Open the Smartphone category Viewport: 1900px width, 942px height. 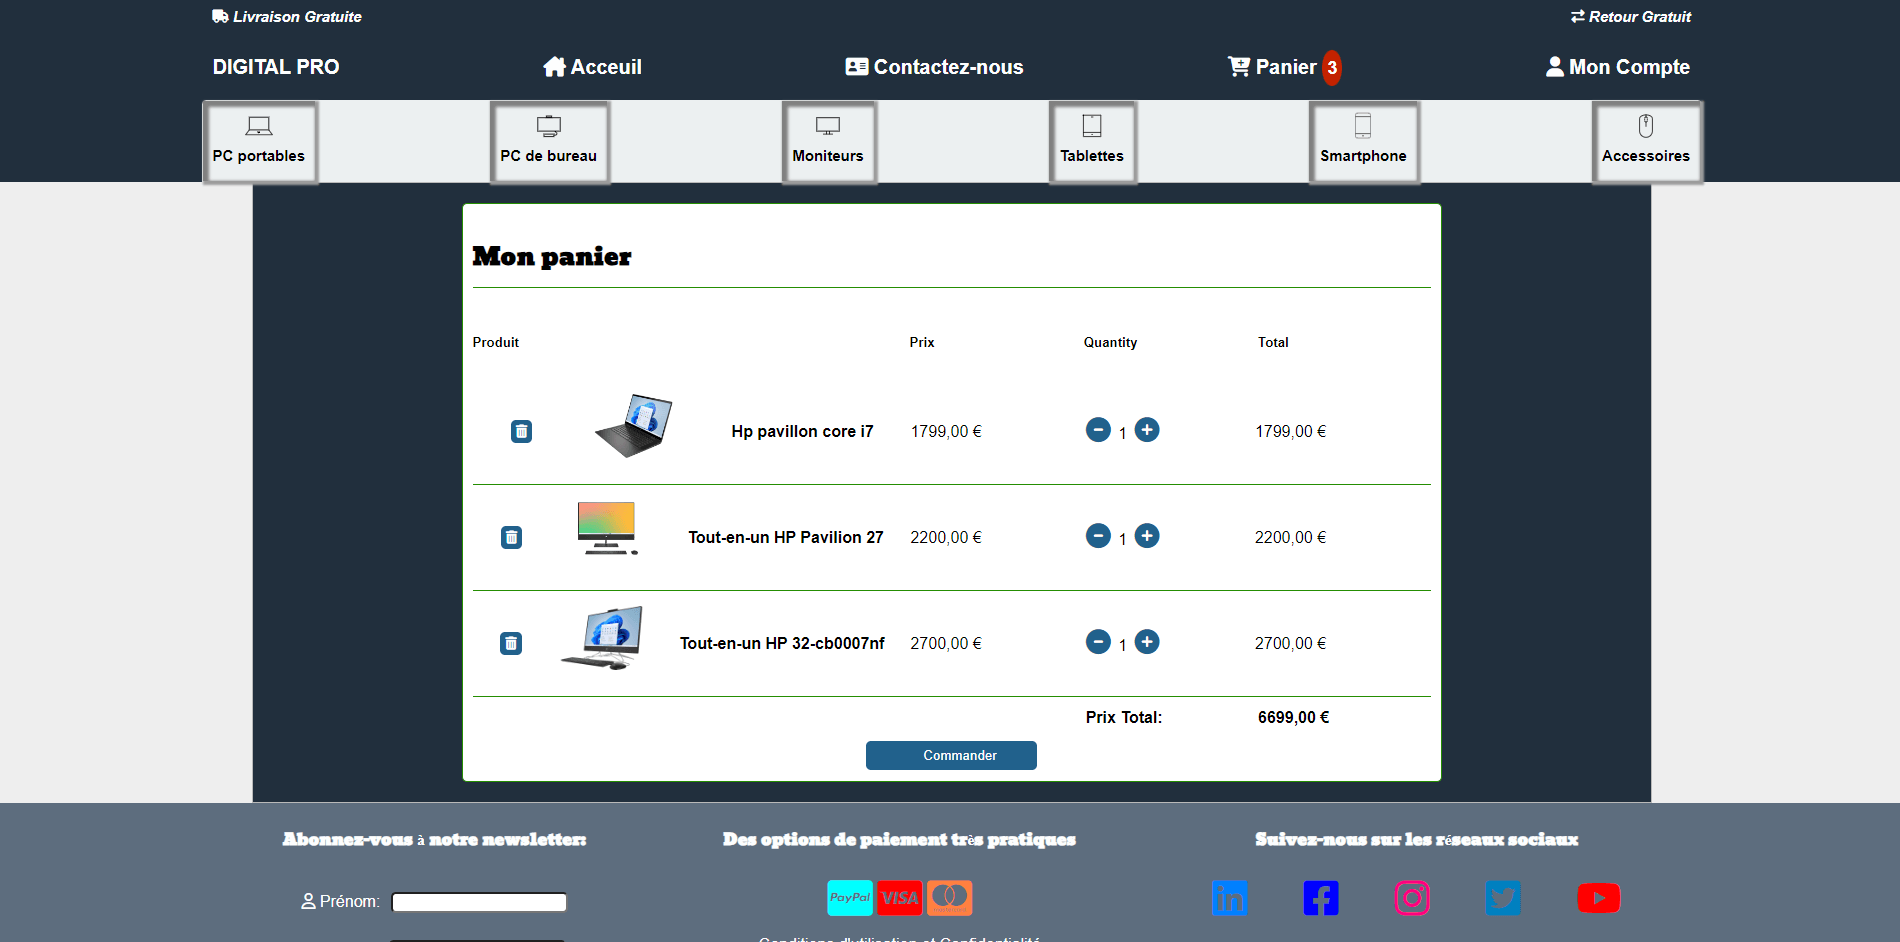click(1364, 142)
